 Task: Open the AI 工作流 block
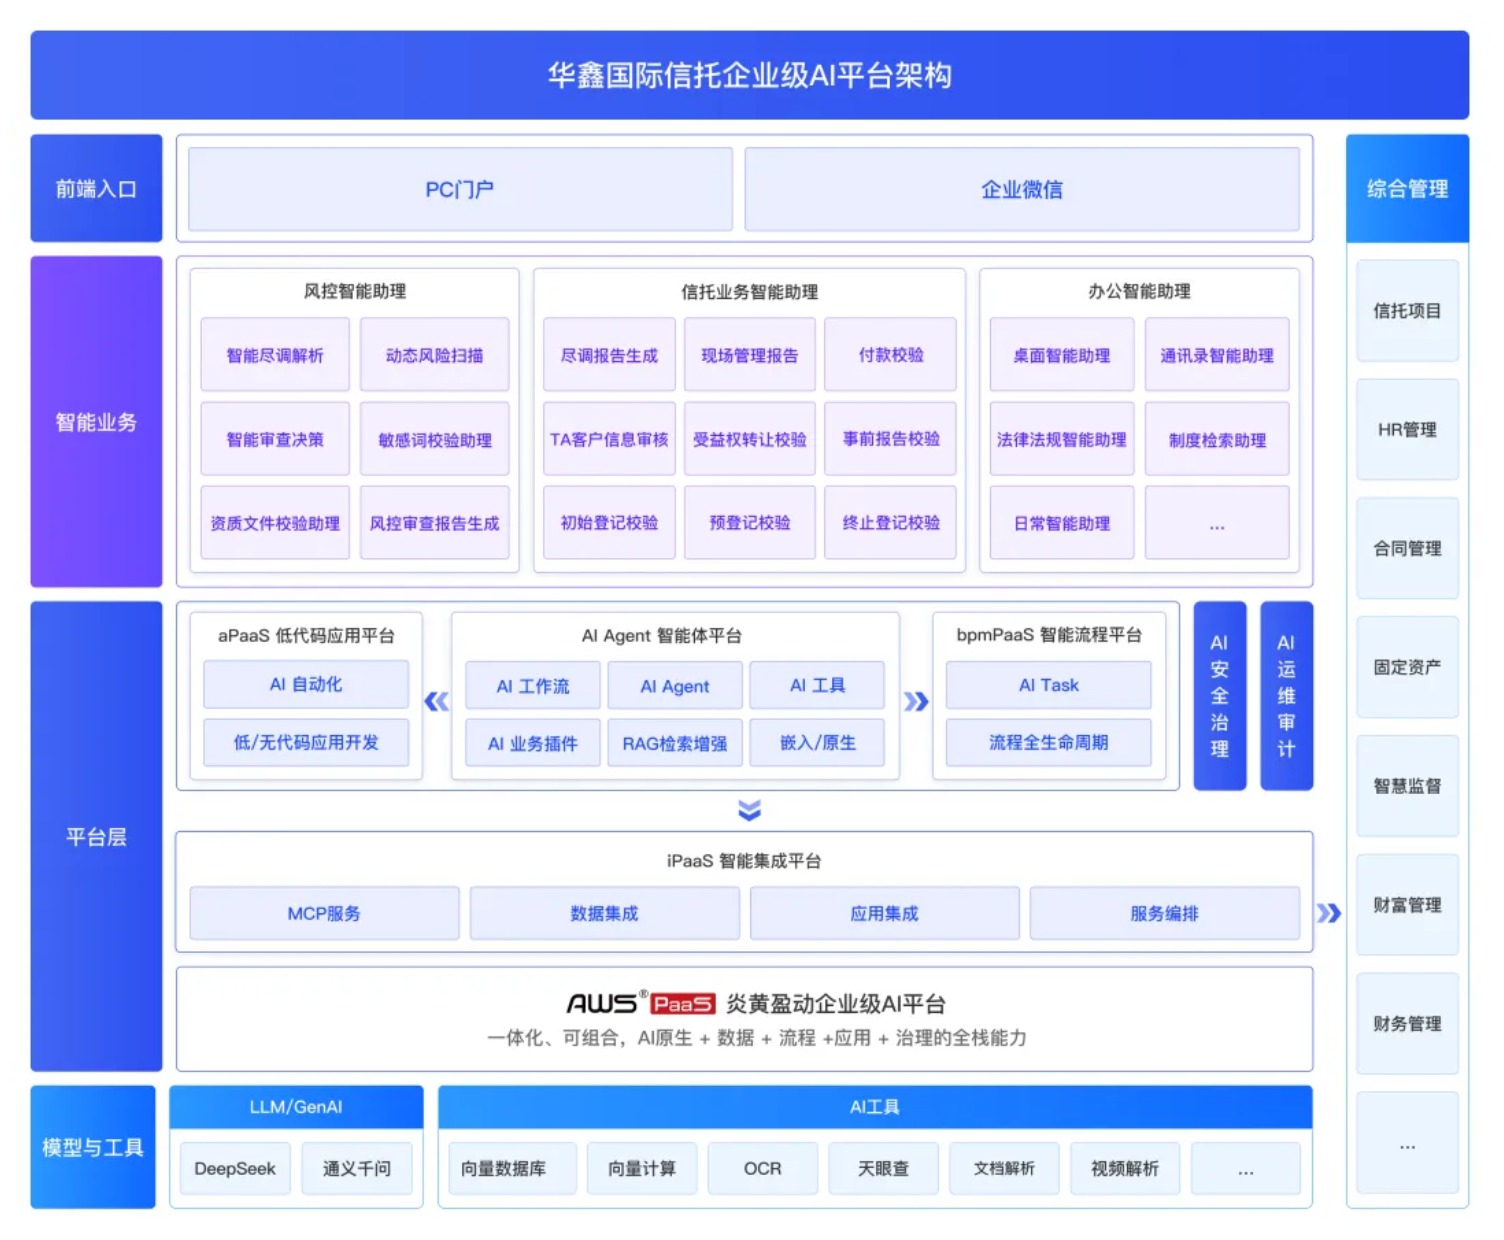tap(533, 686)
